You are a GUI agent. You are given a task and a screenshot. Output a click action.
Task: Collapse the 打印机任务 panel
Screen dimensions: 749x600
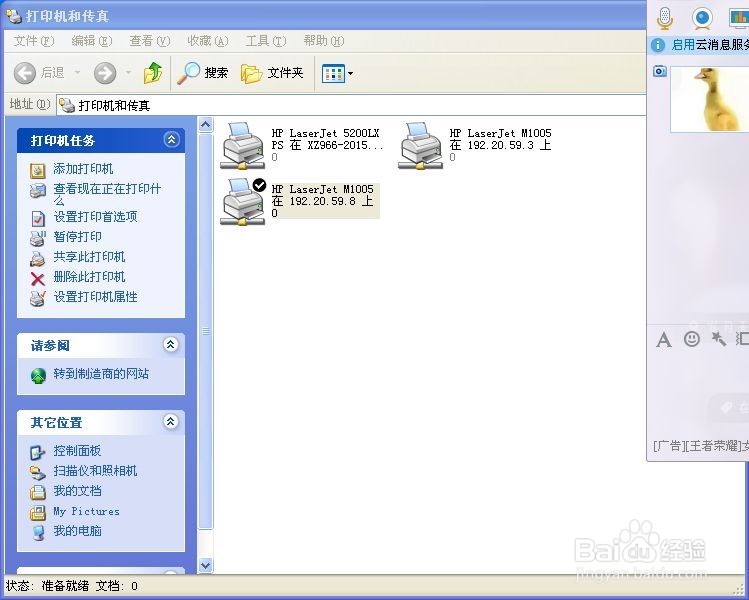point(171,139)
